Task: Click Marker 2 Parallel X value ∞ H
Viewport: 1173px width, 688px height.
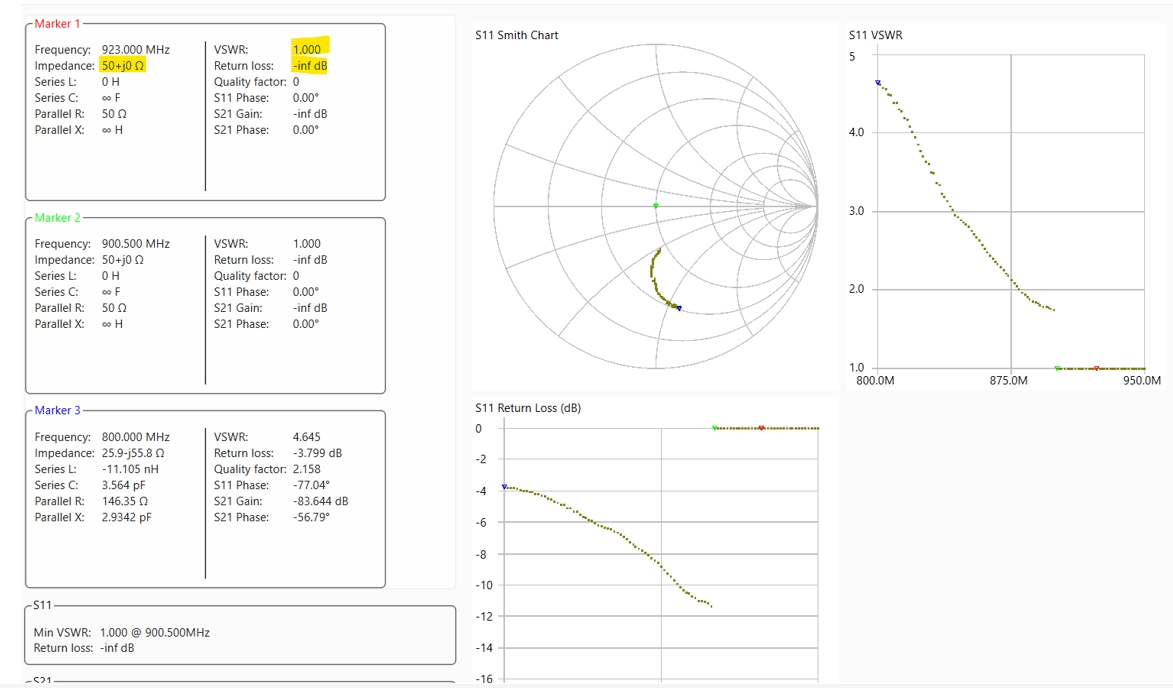Action: [112, 324]
